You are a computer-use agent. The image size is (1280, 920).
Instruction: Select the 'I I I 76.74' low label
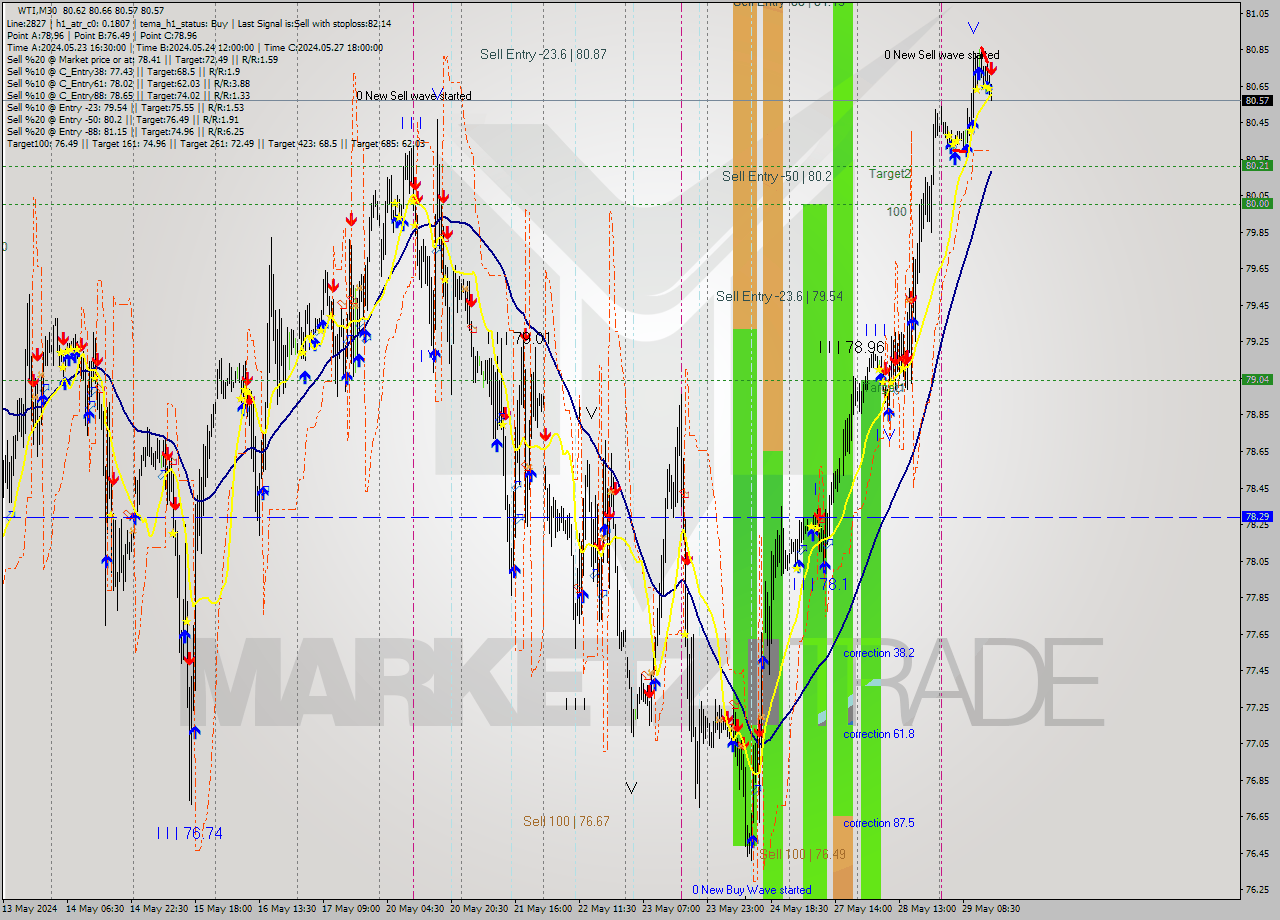(x=189, y=833)
